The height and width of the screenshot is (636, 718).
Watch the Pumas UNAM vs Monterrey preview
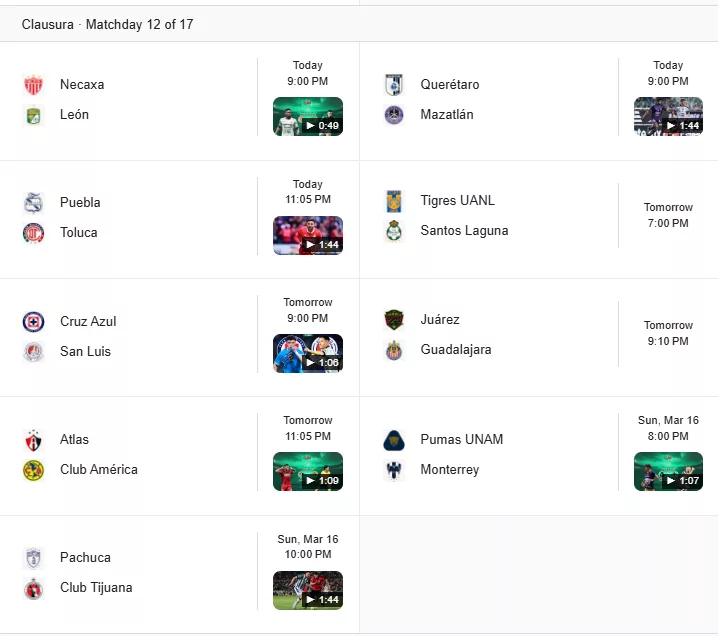[x=668, y=471]
